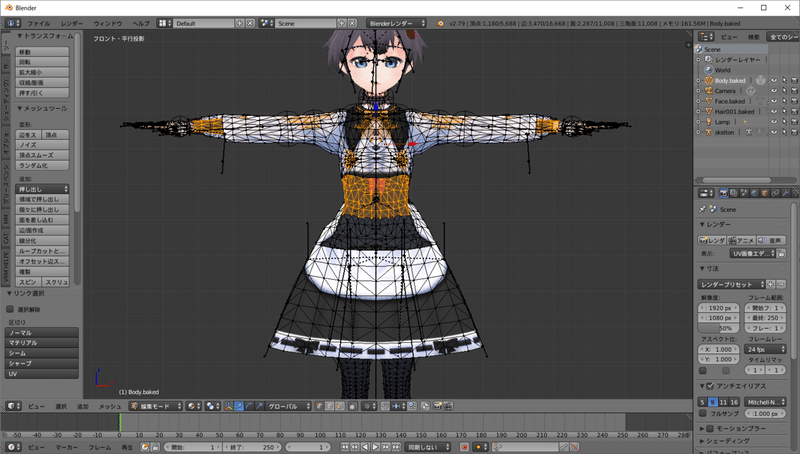Enable the フルサンプ checkbox
This screenshot has height=454, width=800.
click(703, 413)
